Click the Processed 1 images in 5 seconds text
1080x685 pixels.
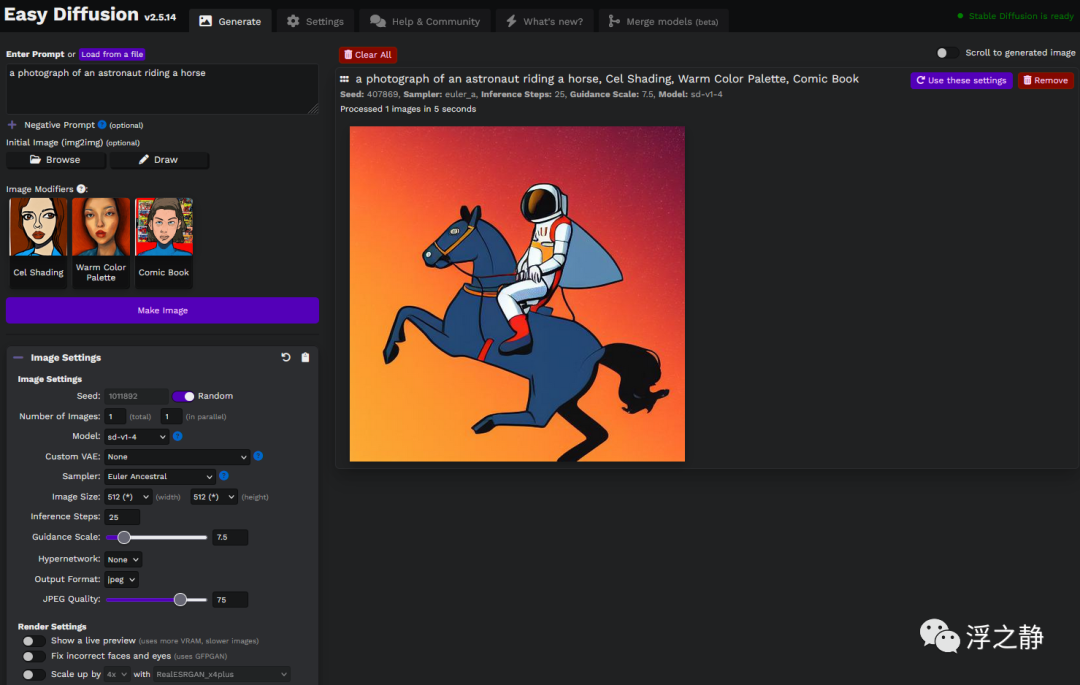408,109
